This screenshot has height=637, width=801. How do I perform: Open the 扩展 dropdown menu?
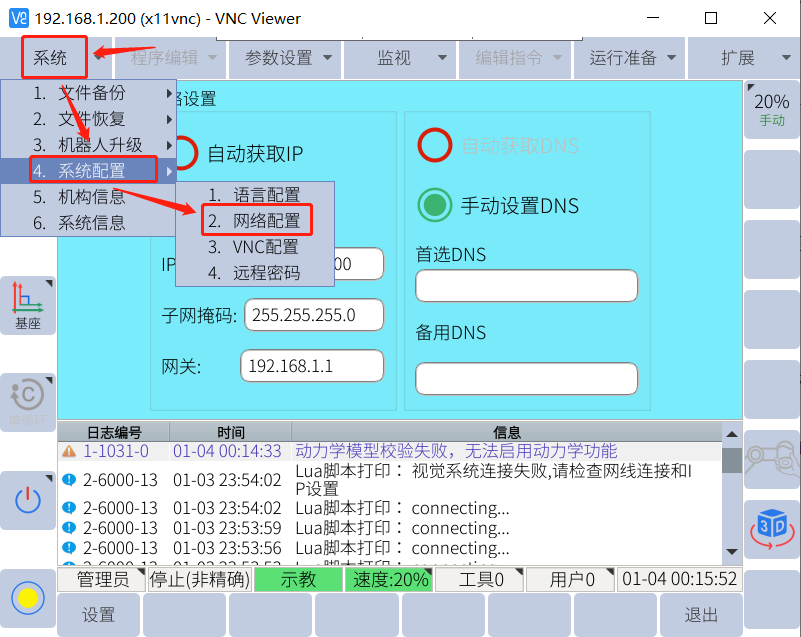point(747,58)
